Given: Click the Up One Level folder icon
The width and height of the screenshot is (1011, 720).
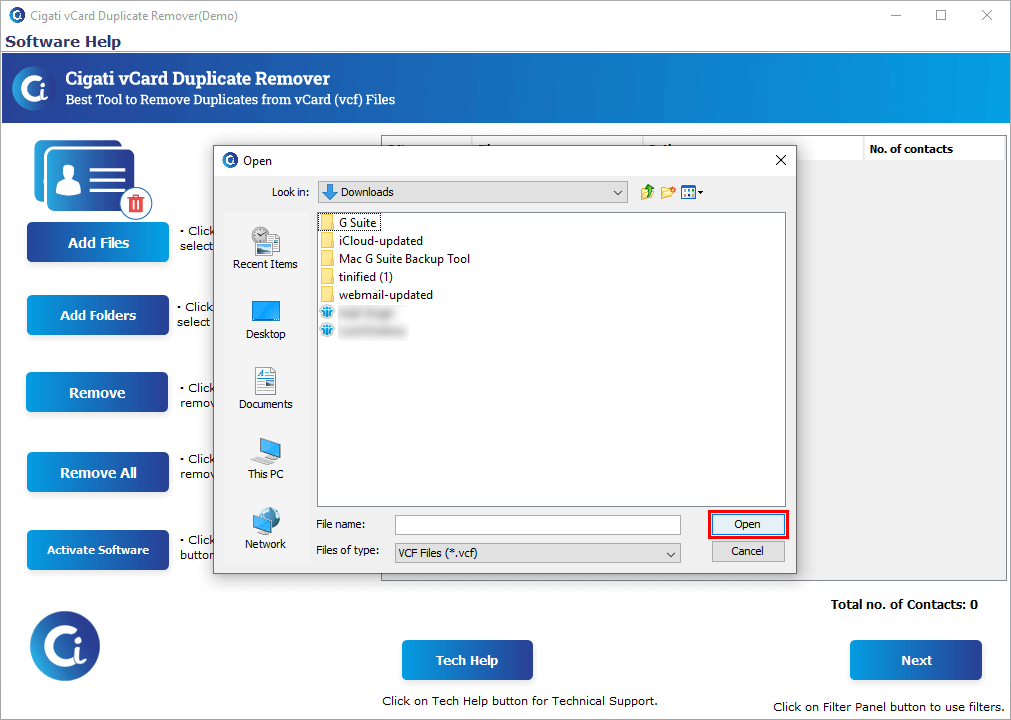Looking at the screenshot, I should (x=647, y=192).
